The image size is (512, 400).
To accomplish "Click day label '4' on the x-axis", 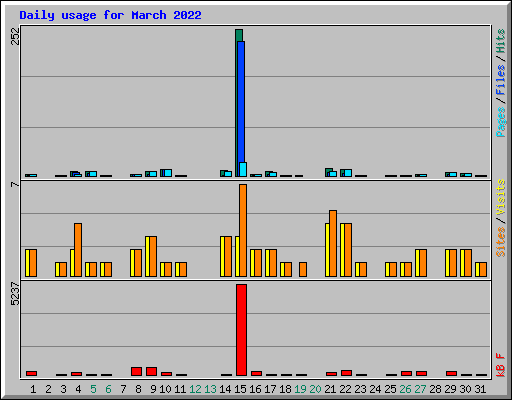I will pos(78,389).
